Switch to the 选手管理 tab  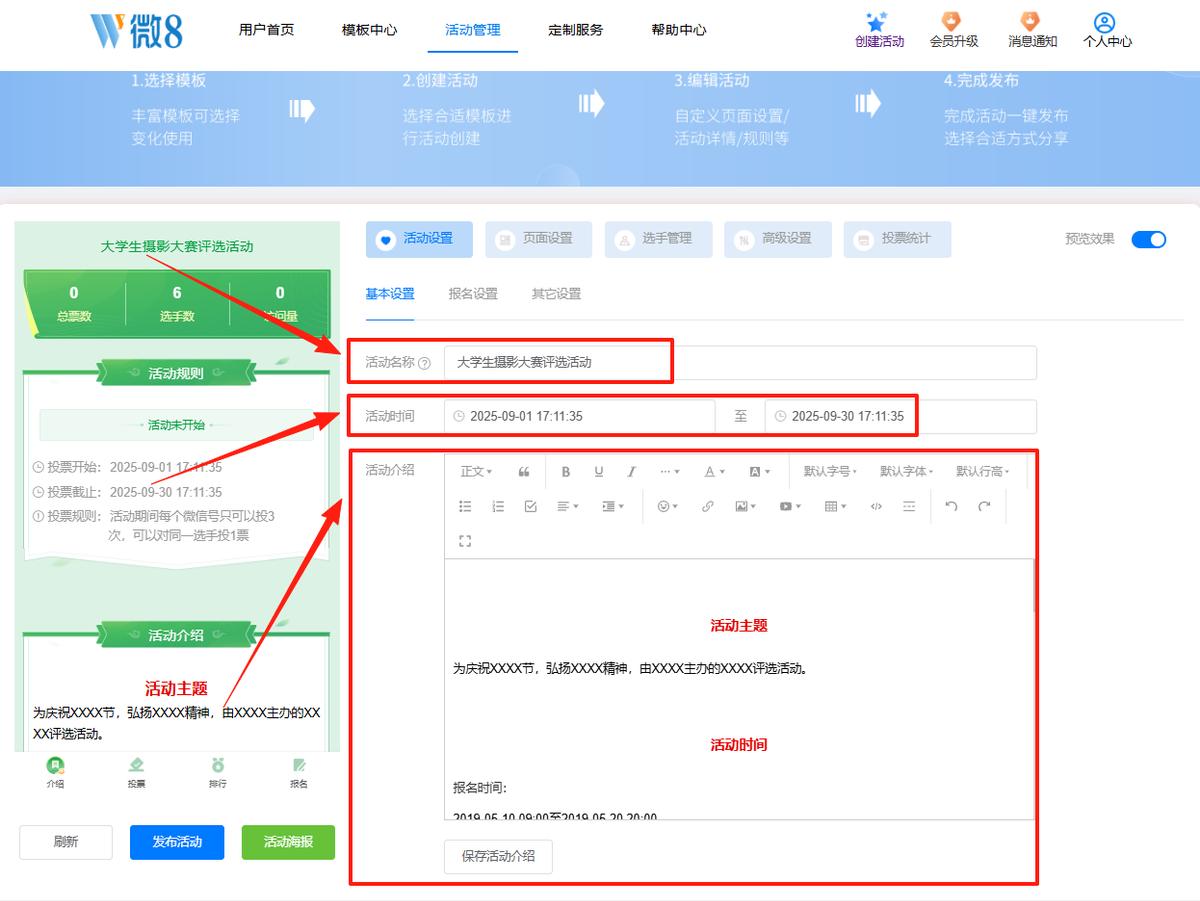658,239
